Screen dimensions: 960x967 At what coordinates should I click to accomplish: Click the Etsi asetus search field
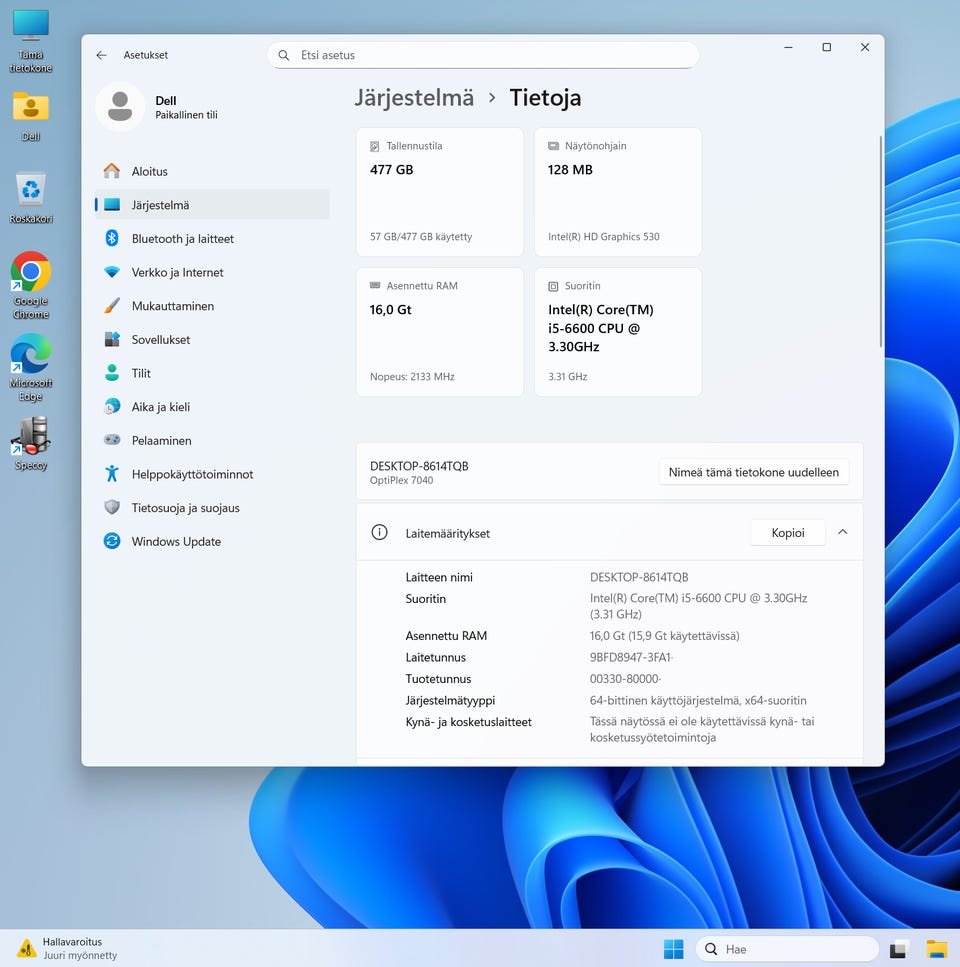click(x=482, y=55)
